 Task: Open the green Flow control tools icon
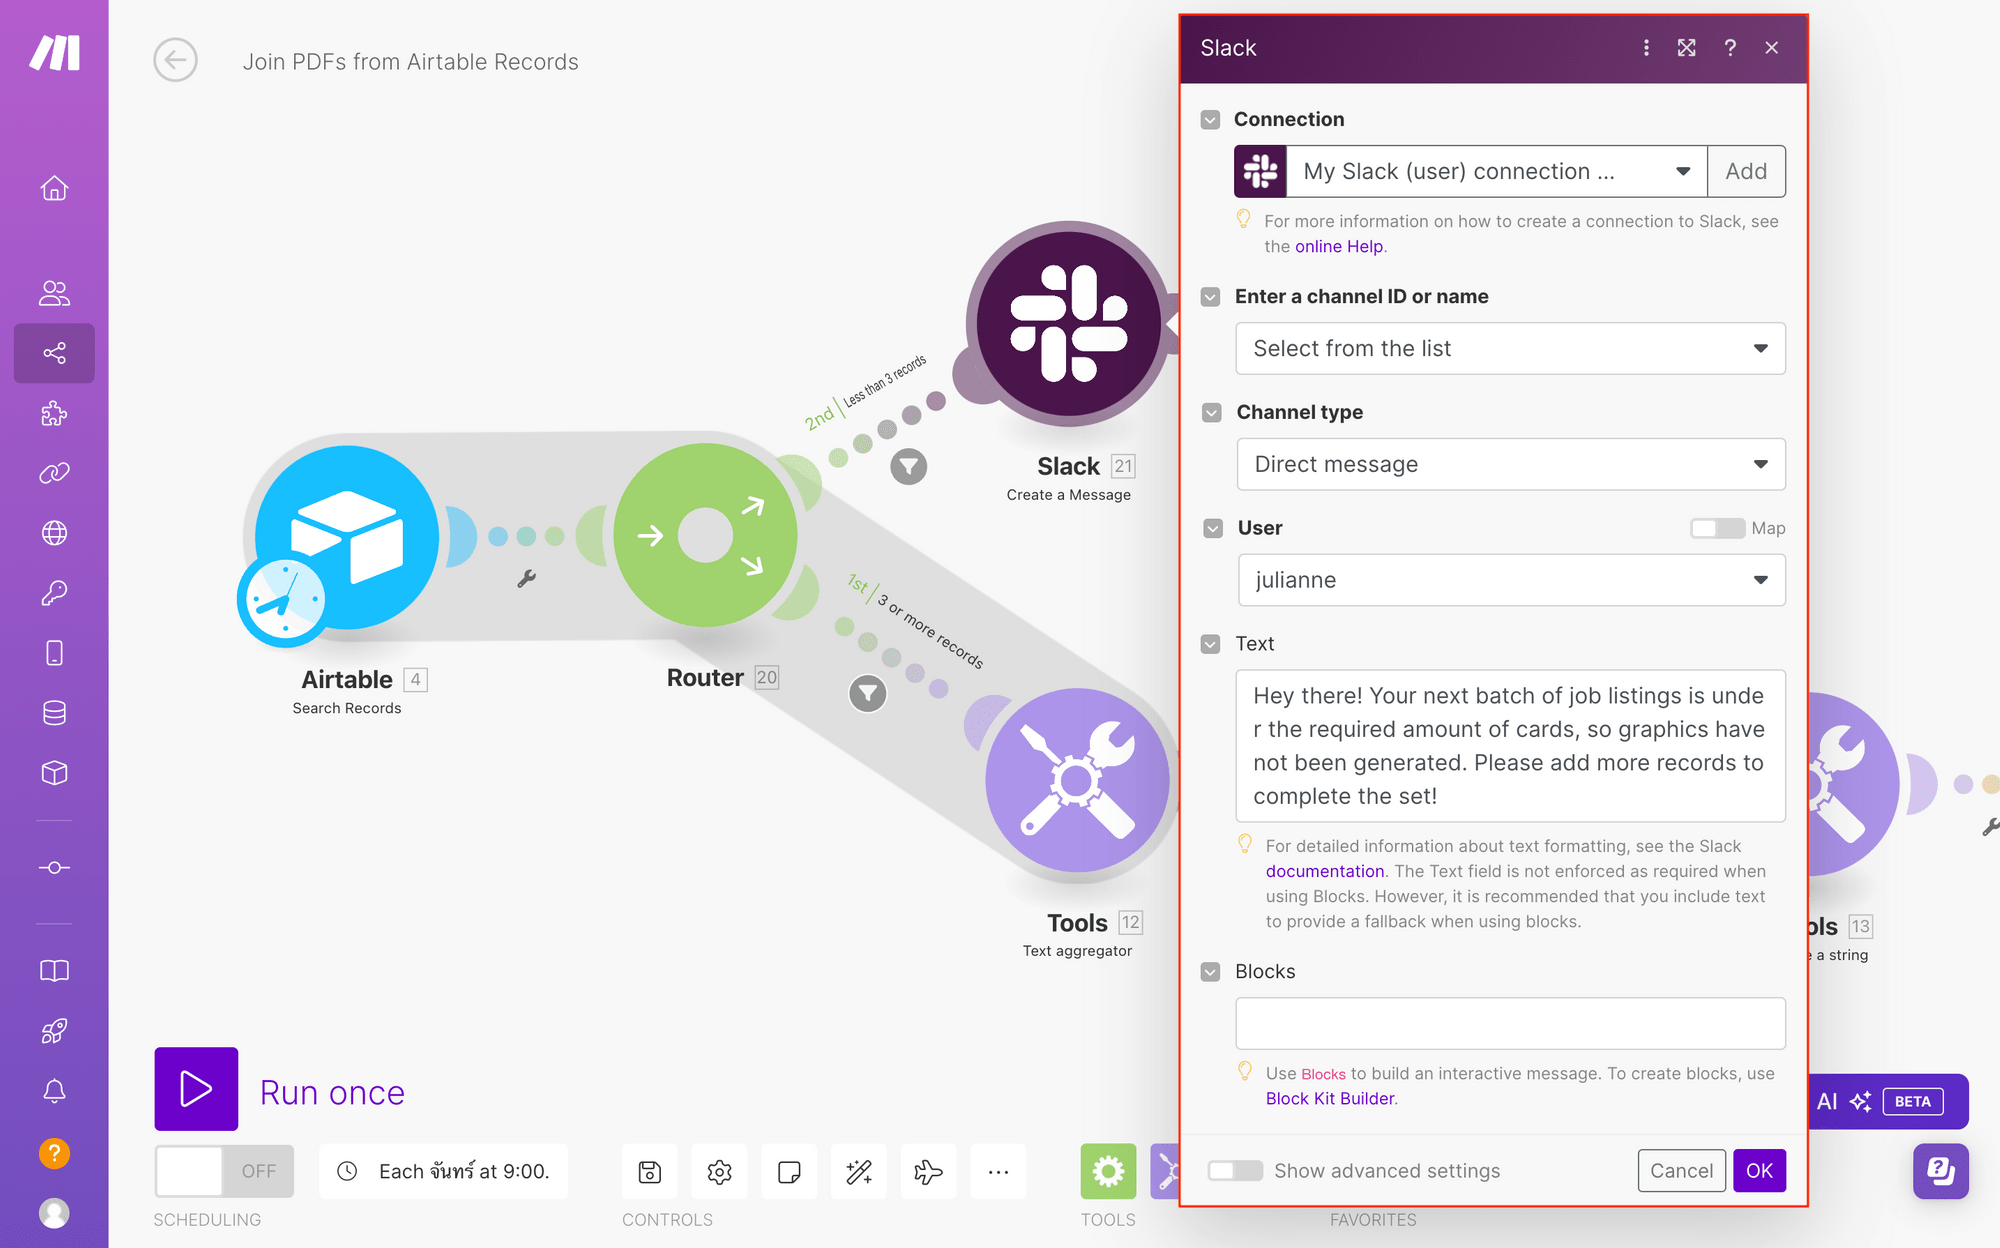point(1108,1171)
